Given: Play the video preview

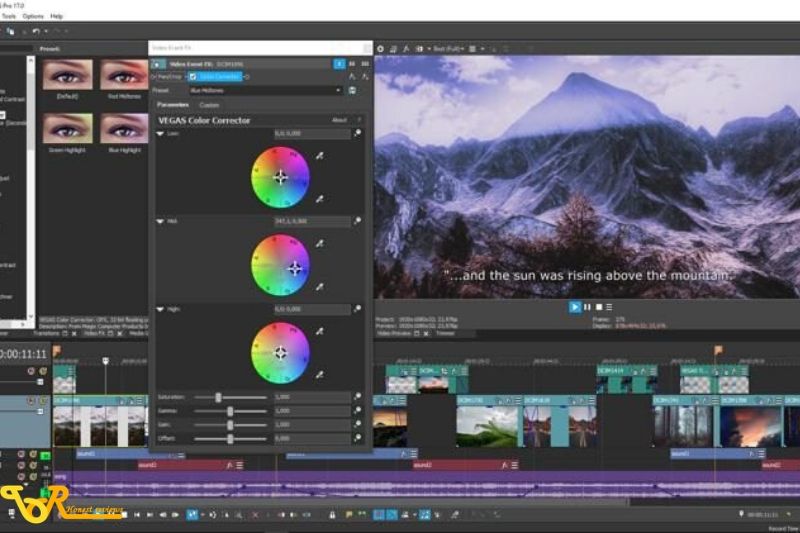Looking at the screenshot, I should tap(574, 307).
